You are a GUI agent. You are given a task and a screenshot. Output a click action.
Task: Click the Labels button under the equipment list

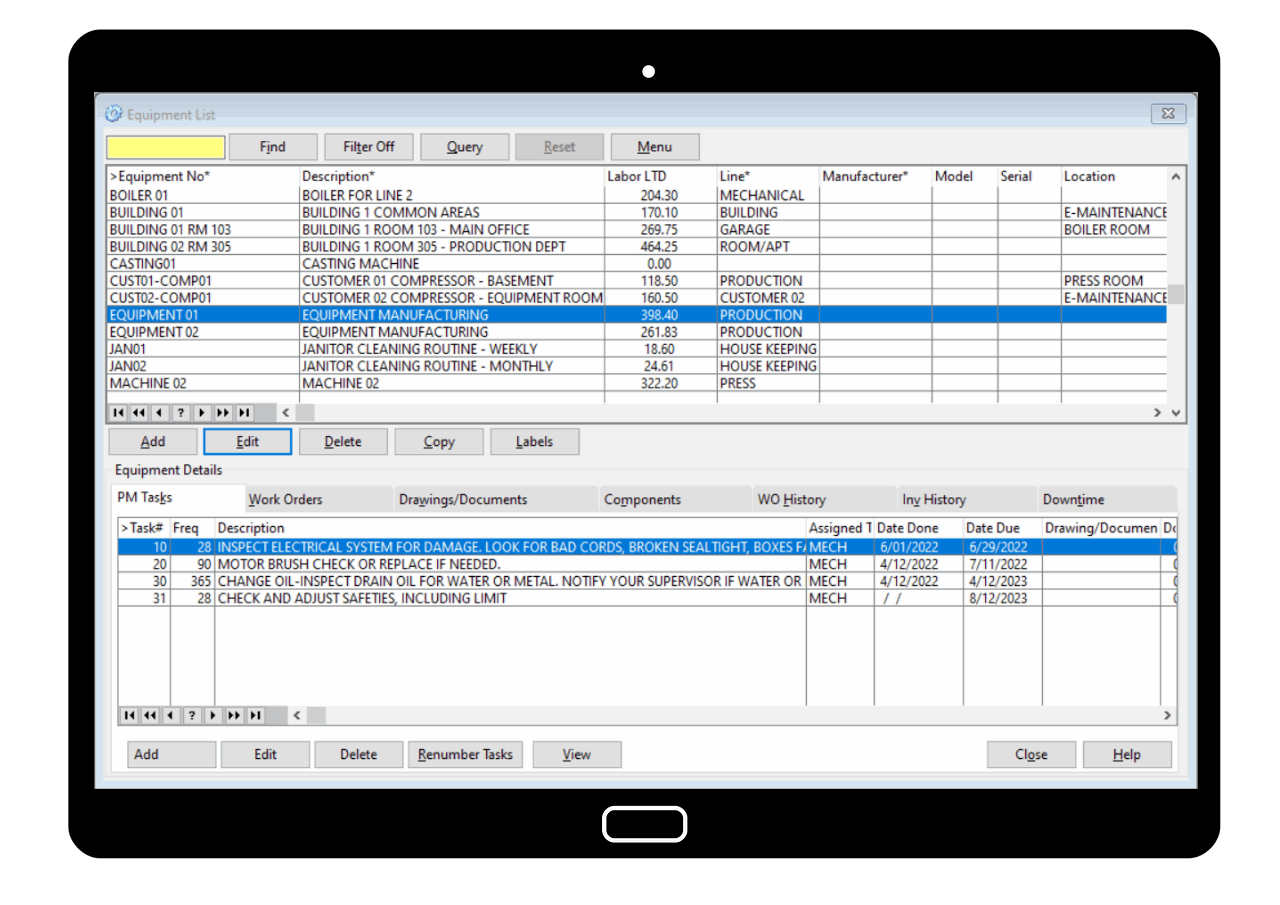click(x=534, y=441)
